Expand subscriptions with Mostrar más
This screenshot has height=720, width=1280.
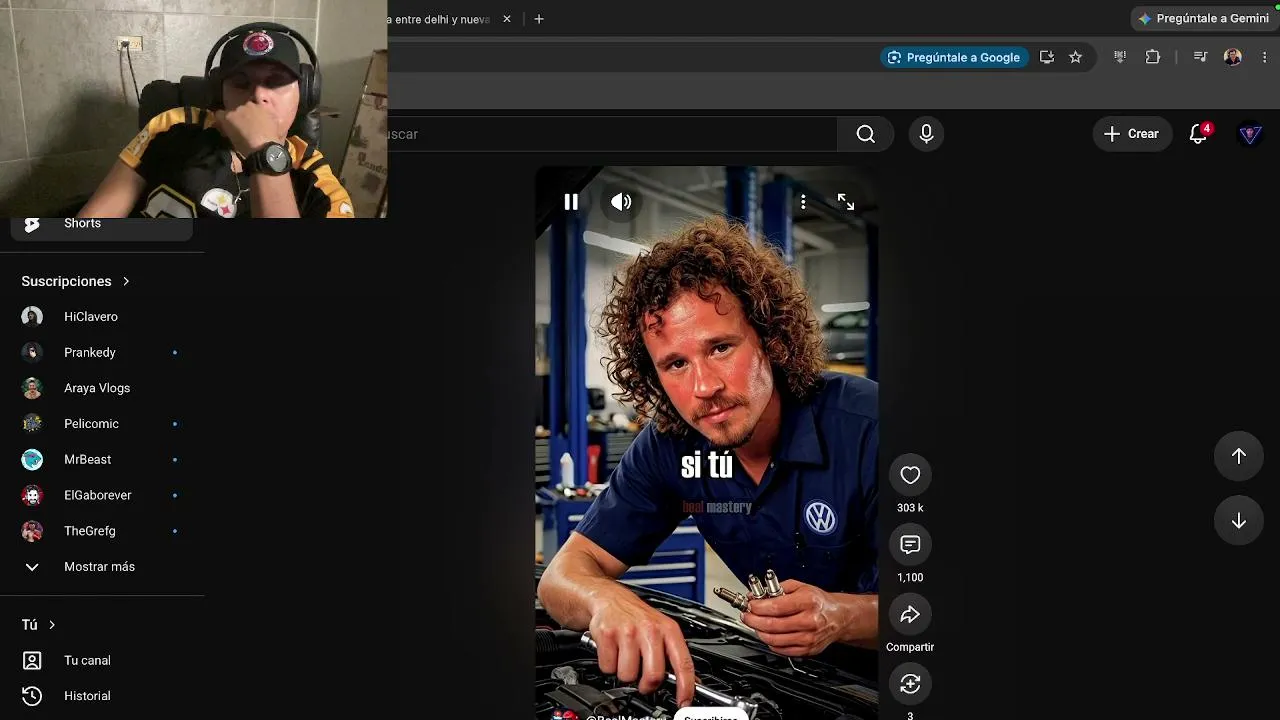101,567
